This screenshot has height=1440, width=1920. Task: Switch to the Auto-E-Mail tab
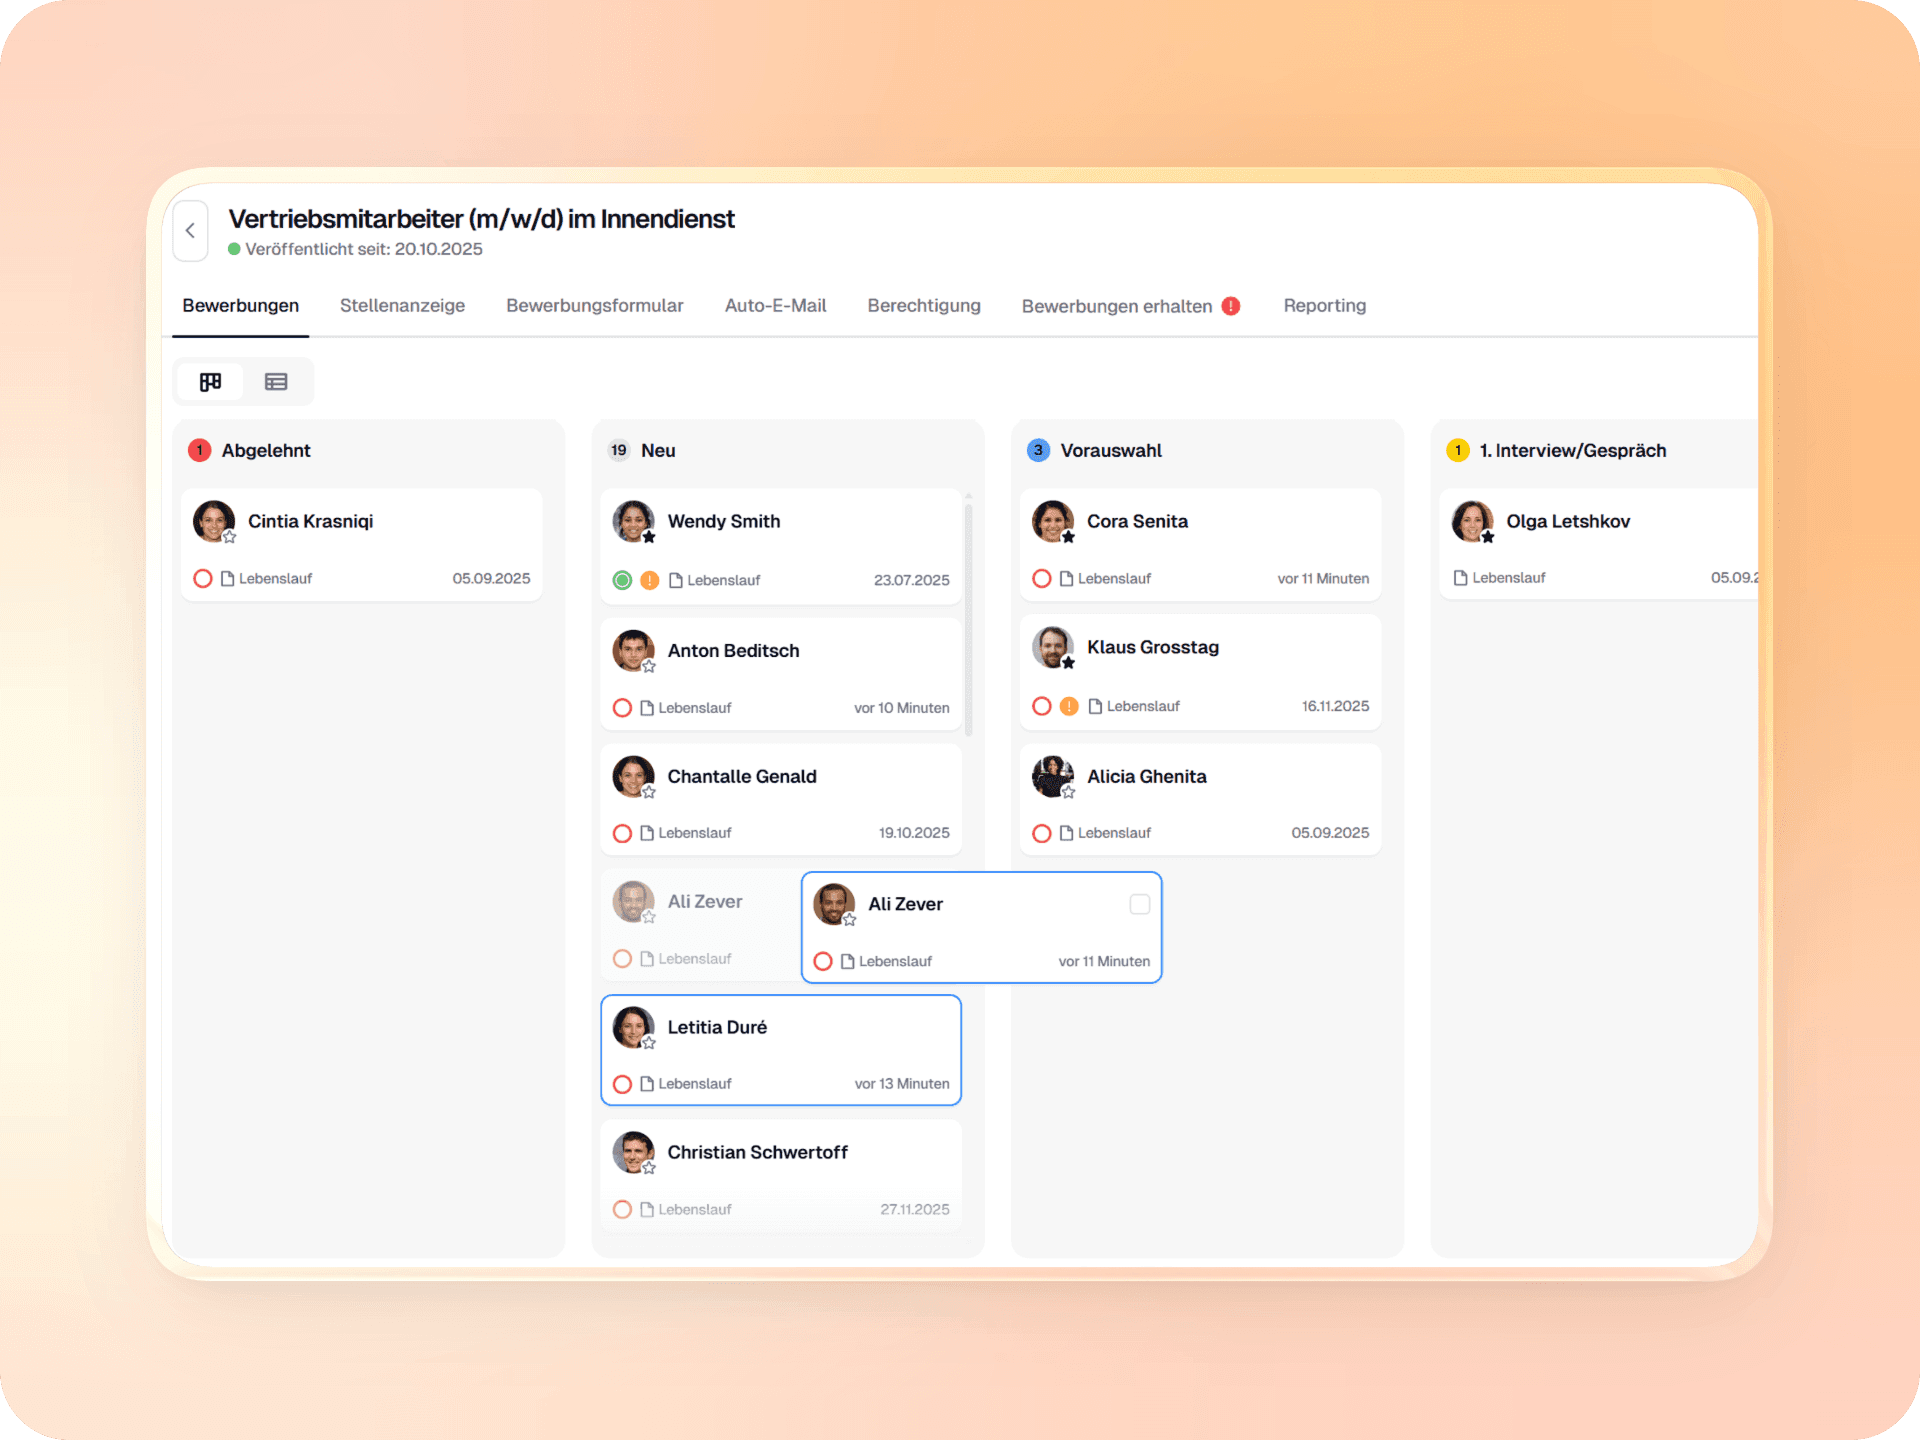(775, 306)
